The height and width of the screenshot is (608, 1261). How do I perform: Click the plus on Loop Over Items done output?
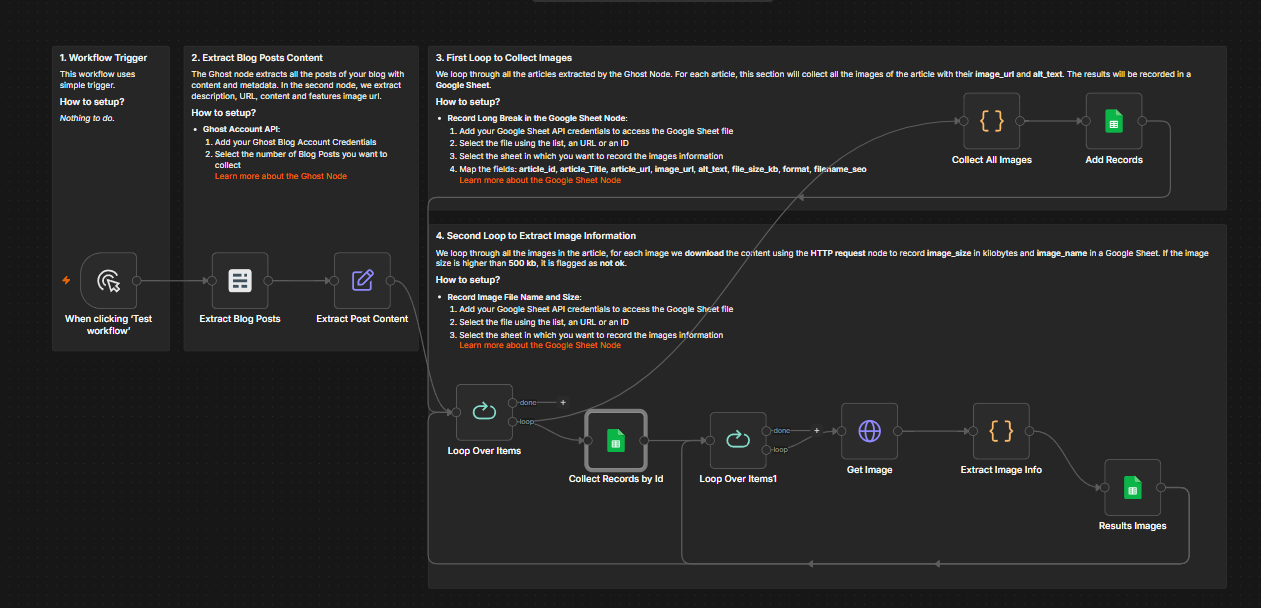click(563, 402)
